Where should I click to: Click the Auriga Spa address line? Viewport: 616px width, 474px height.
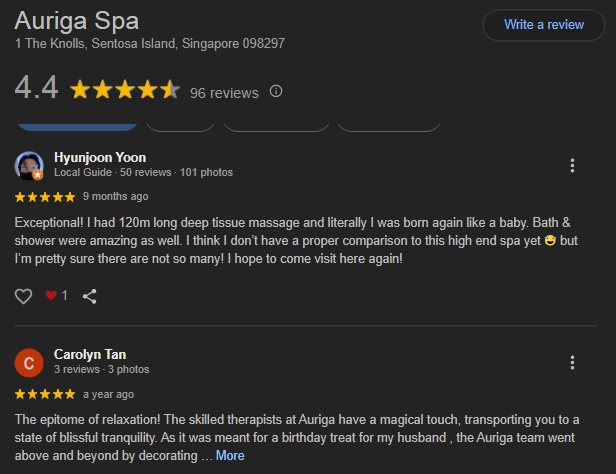150,44
